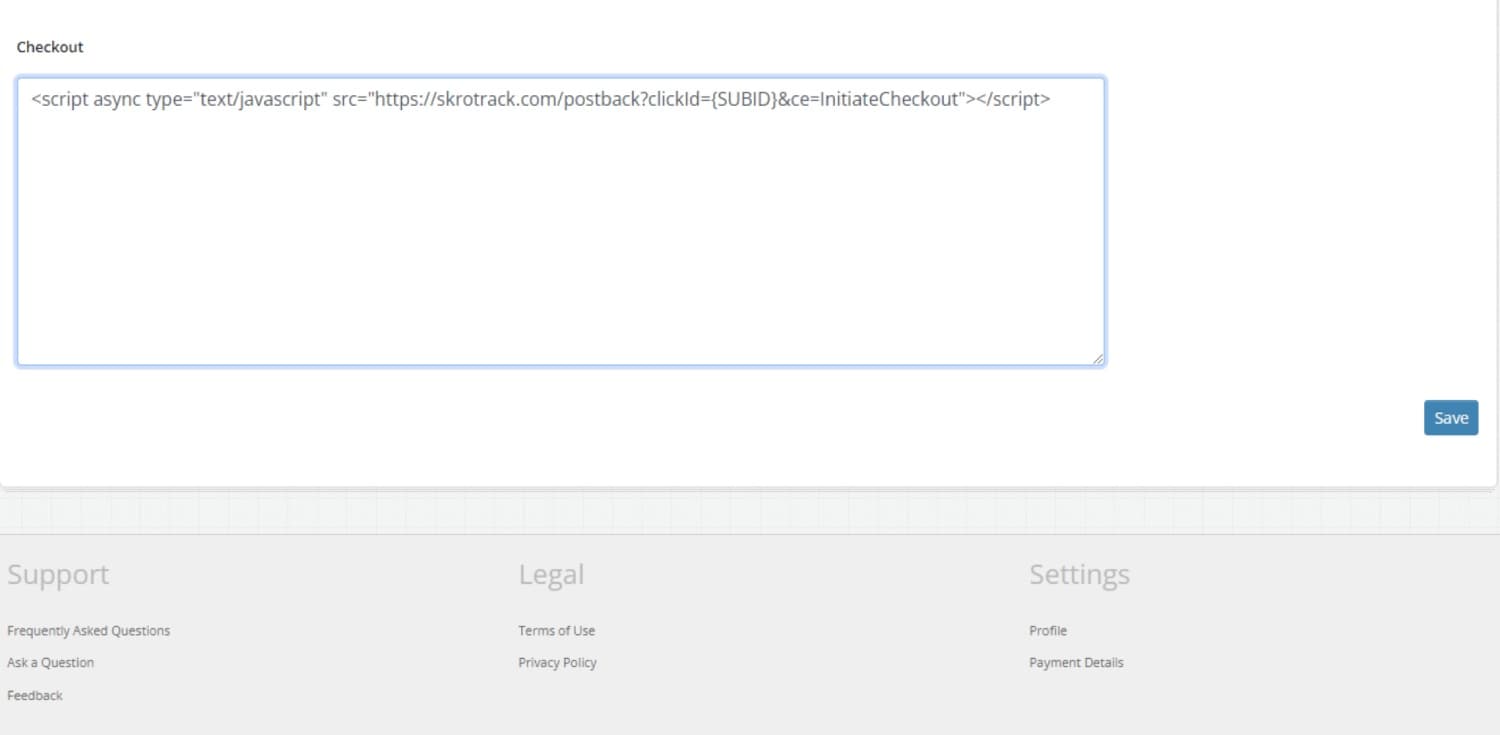Open the Ask a Question link
This screenshot has height=735, width=1500.
50,663
